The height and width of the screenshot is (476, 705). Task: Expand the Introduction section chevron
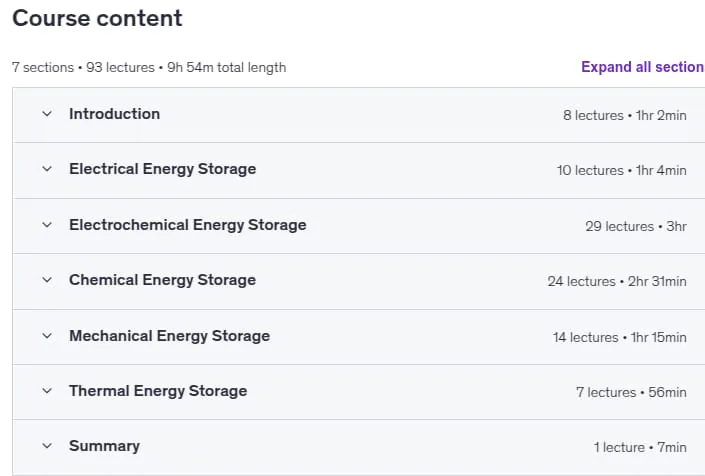(47, 114)
